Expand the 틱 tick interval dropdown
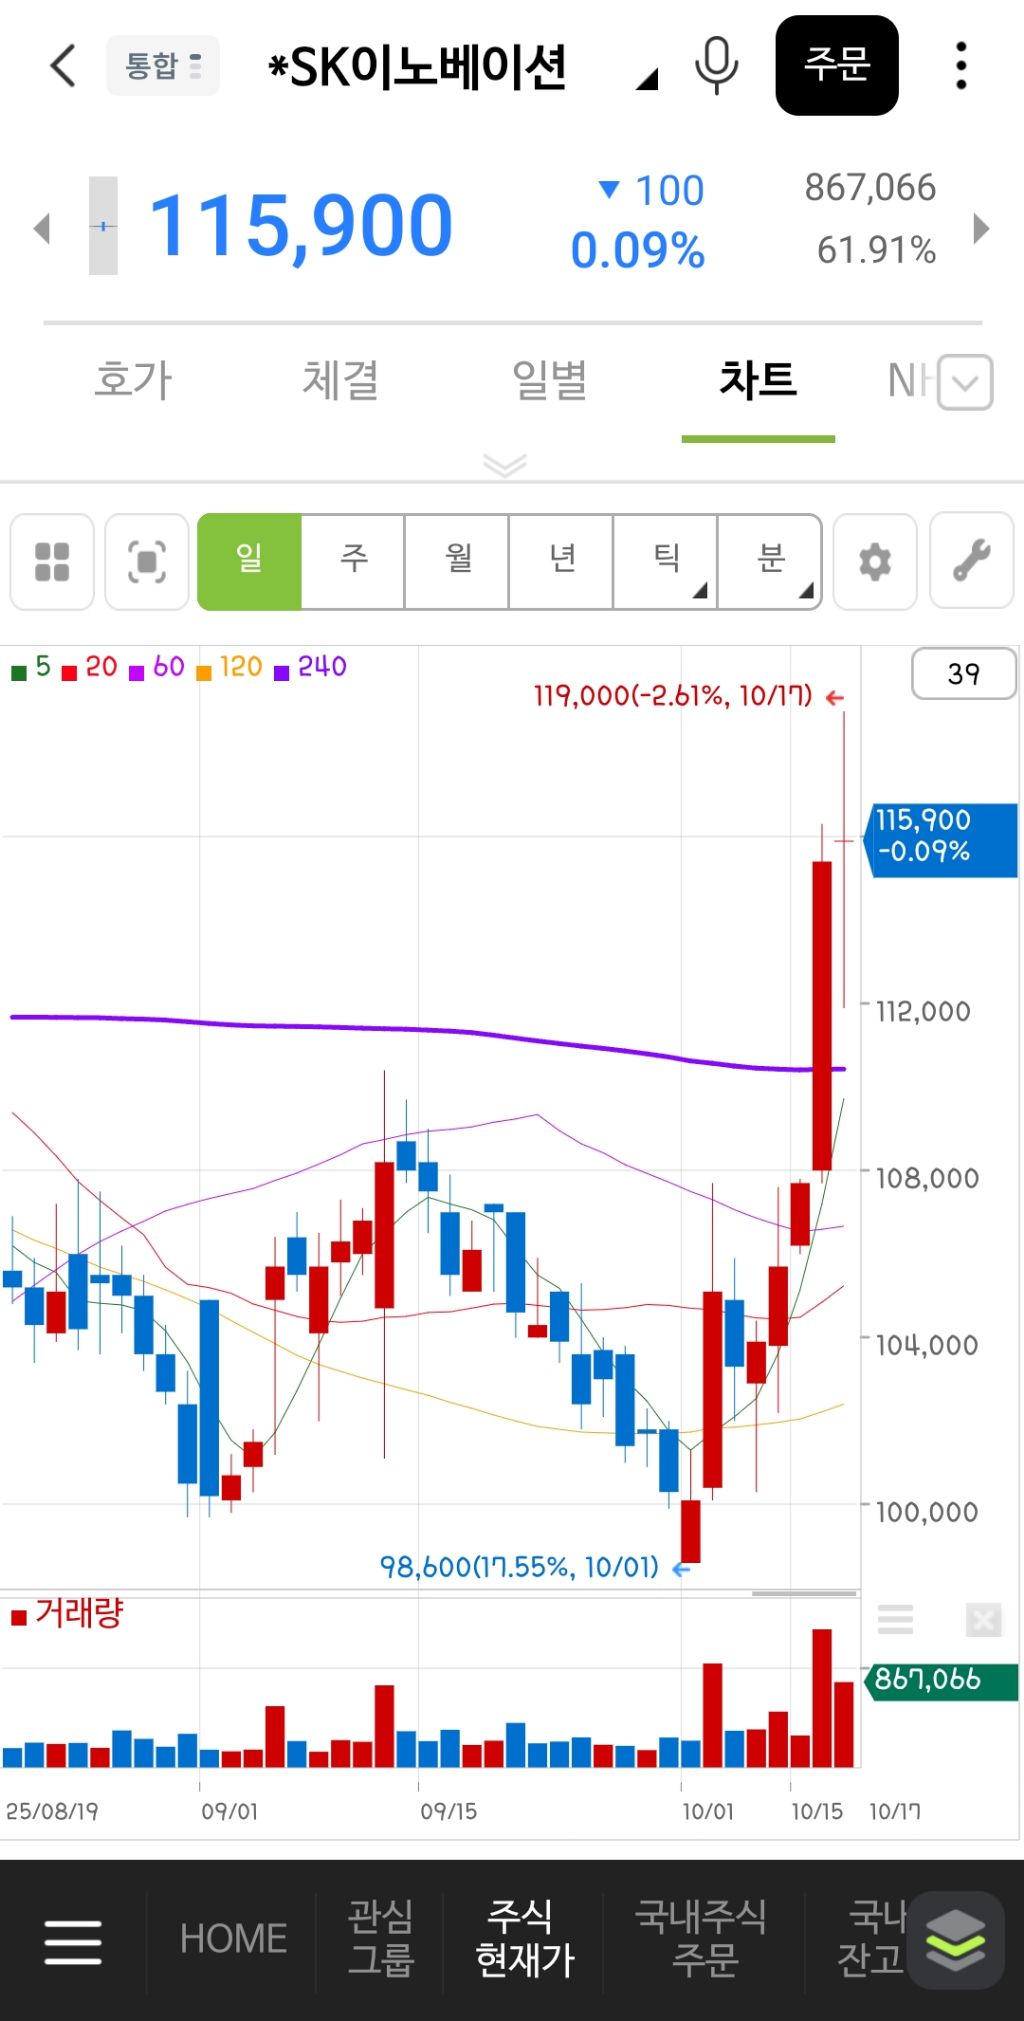Viewport: 1024px width, 2021px height. pyautogui.click(x=666, y=561)
